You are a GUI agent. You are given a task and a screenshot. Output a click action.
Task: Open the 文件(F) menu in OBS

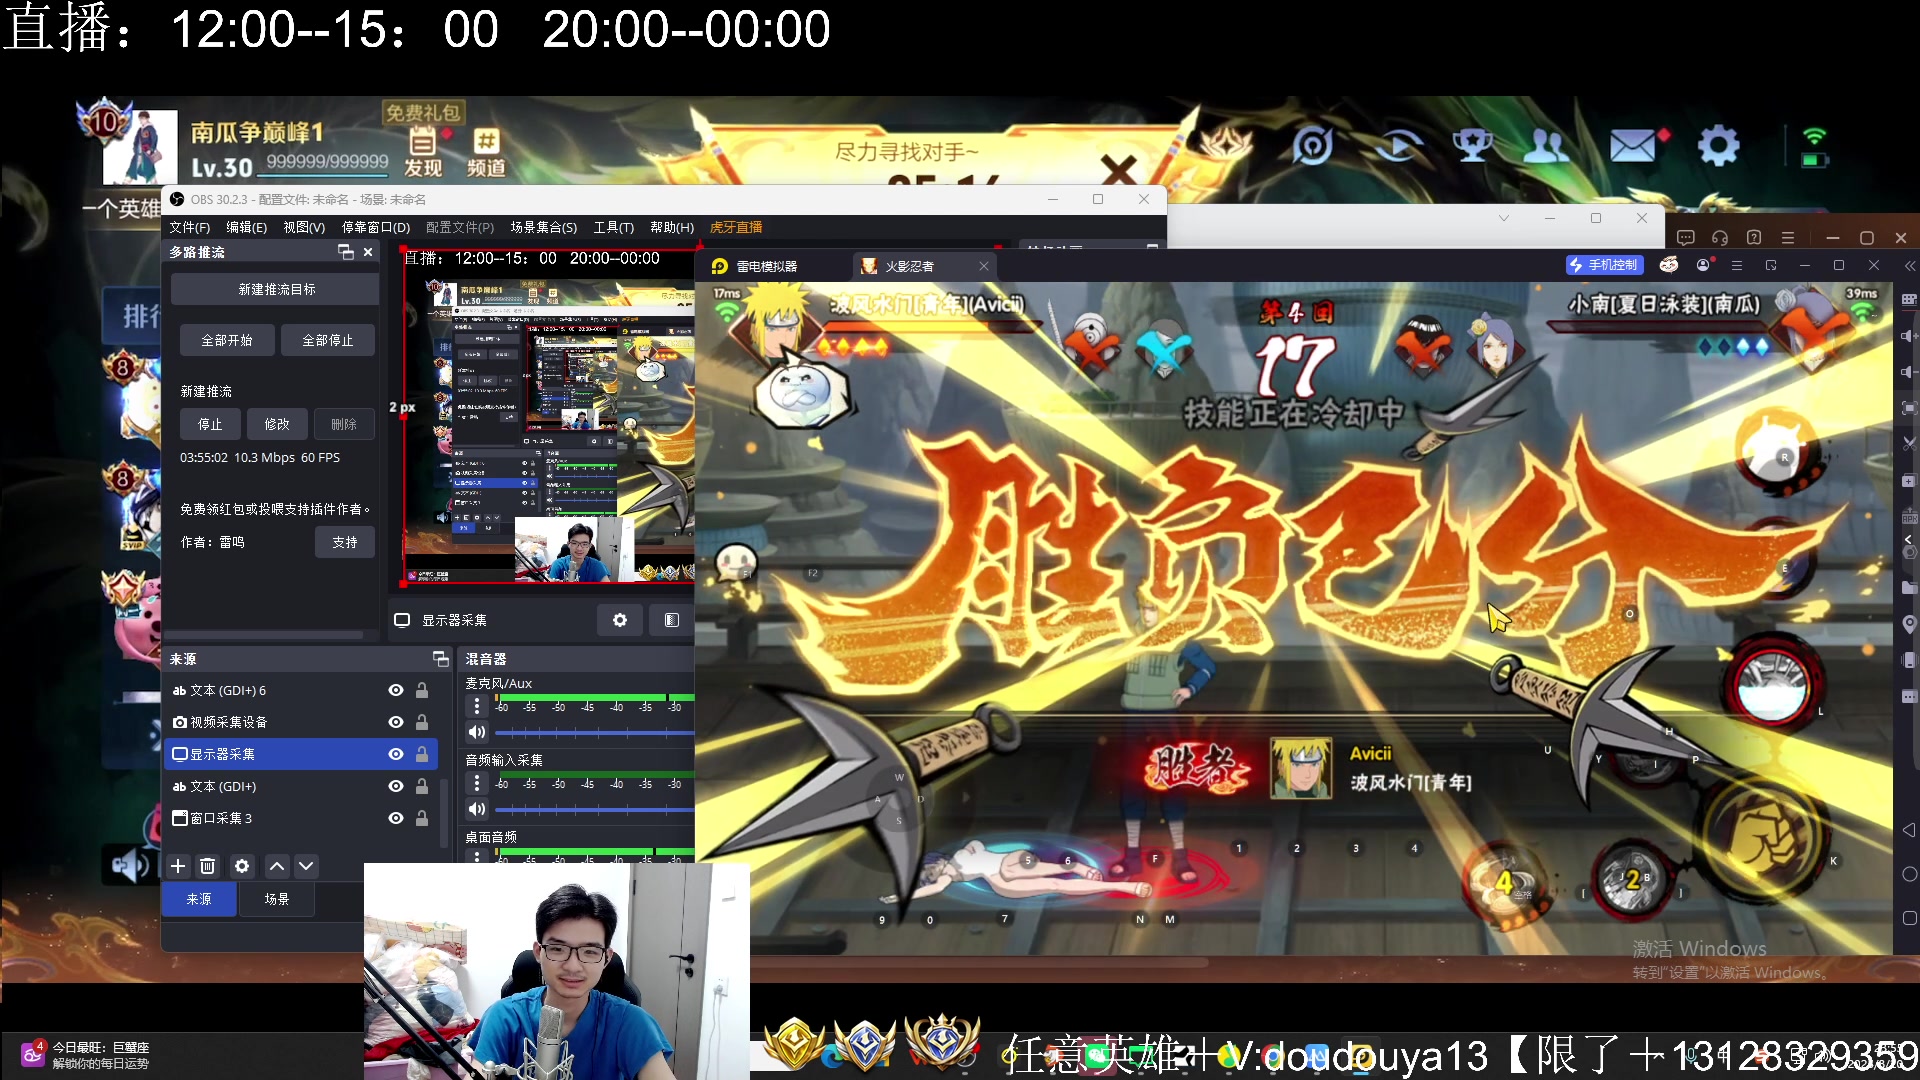point(189,227)
